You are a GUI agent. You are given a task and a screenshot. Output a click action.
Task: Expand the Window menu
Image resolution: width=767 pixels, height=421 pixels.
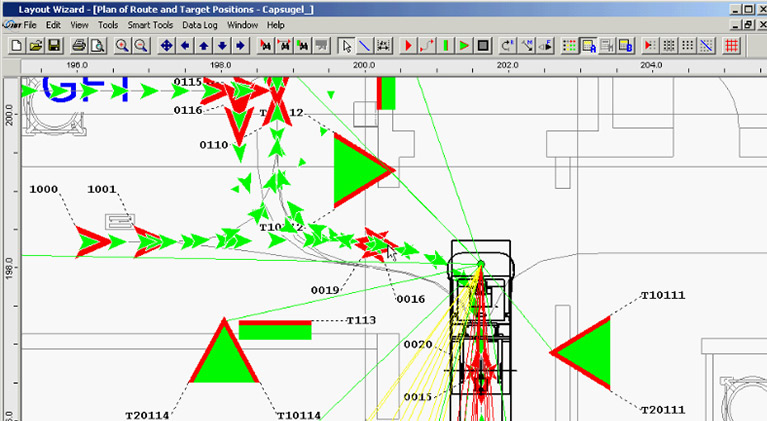[242, 24]
